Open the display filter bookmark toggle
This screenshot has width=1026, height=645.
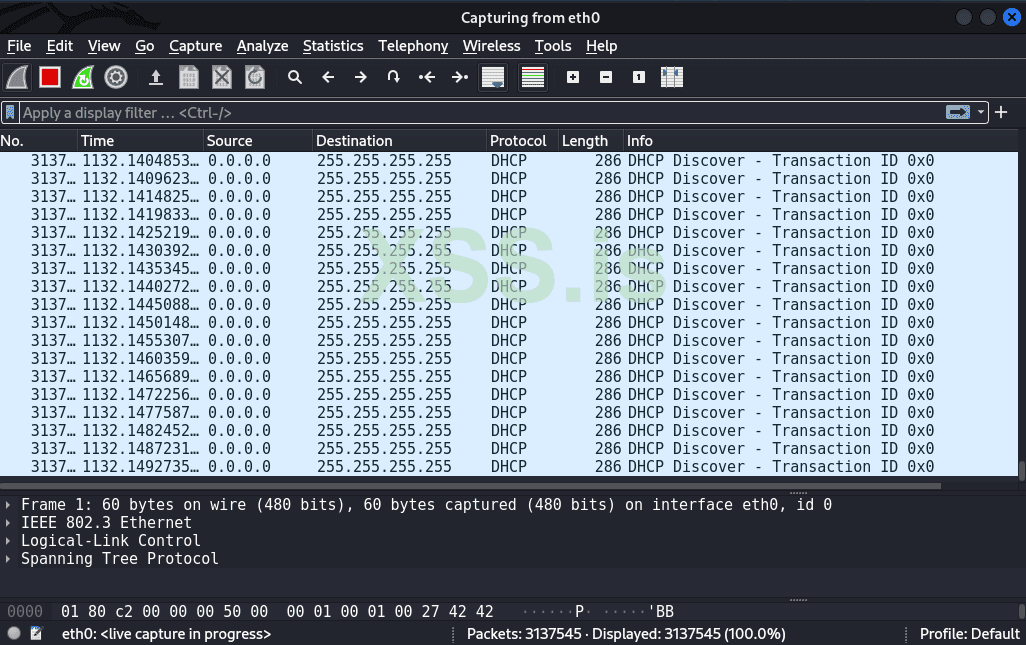click(10, 112)
